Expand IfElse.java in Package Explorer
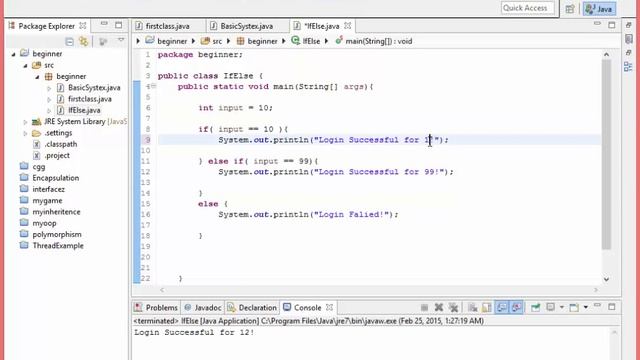The width and height of the screenshot is (640, 360). 49,111
